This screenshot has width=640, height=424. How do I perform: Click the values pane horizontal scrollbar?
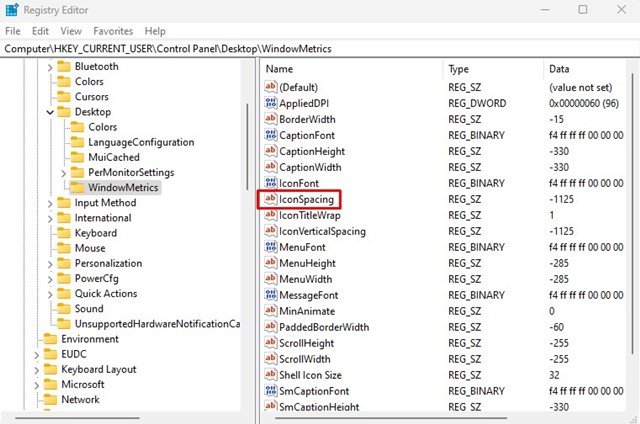pos(391,418)
